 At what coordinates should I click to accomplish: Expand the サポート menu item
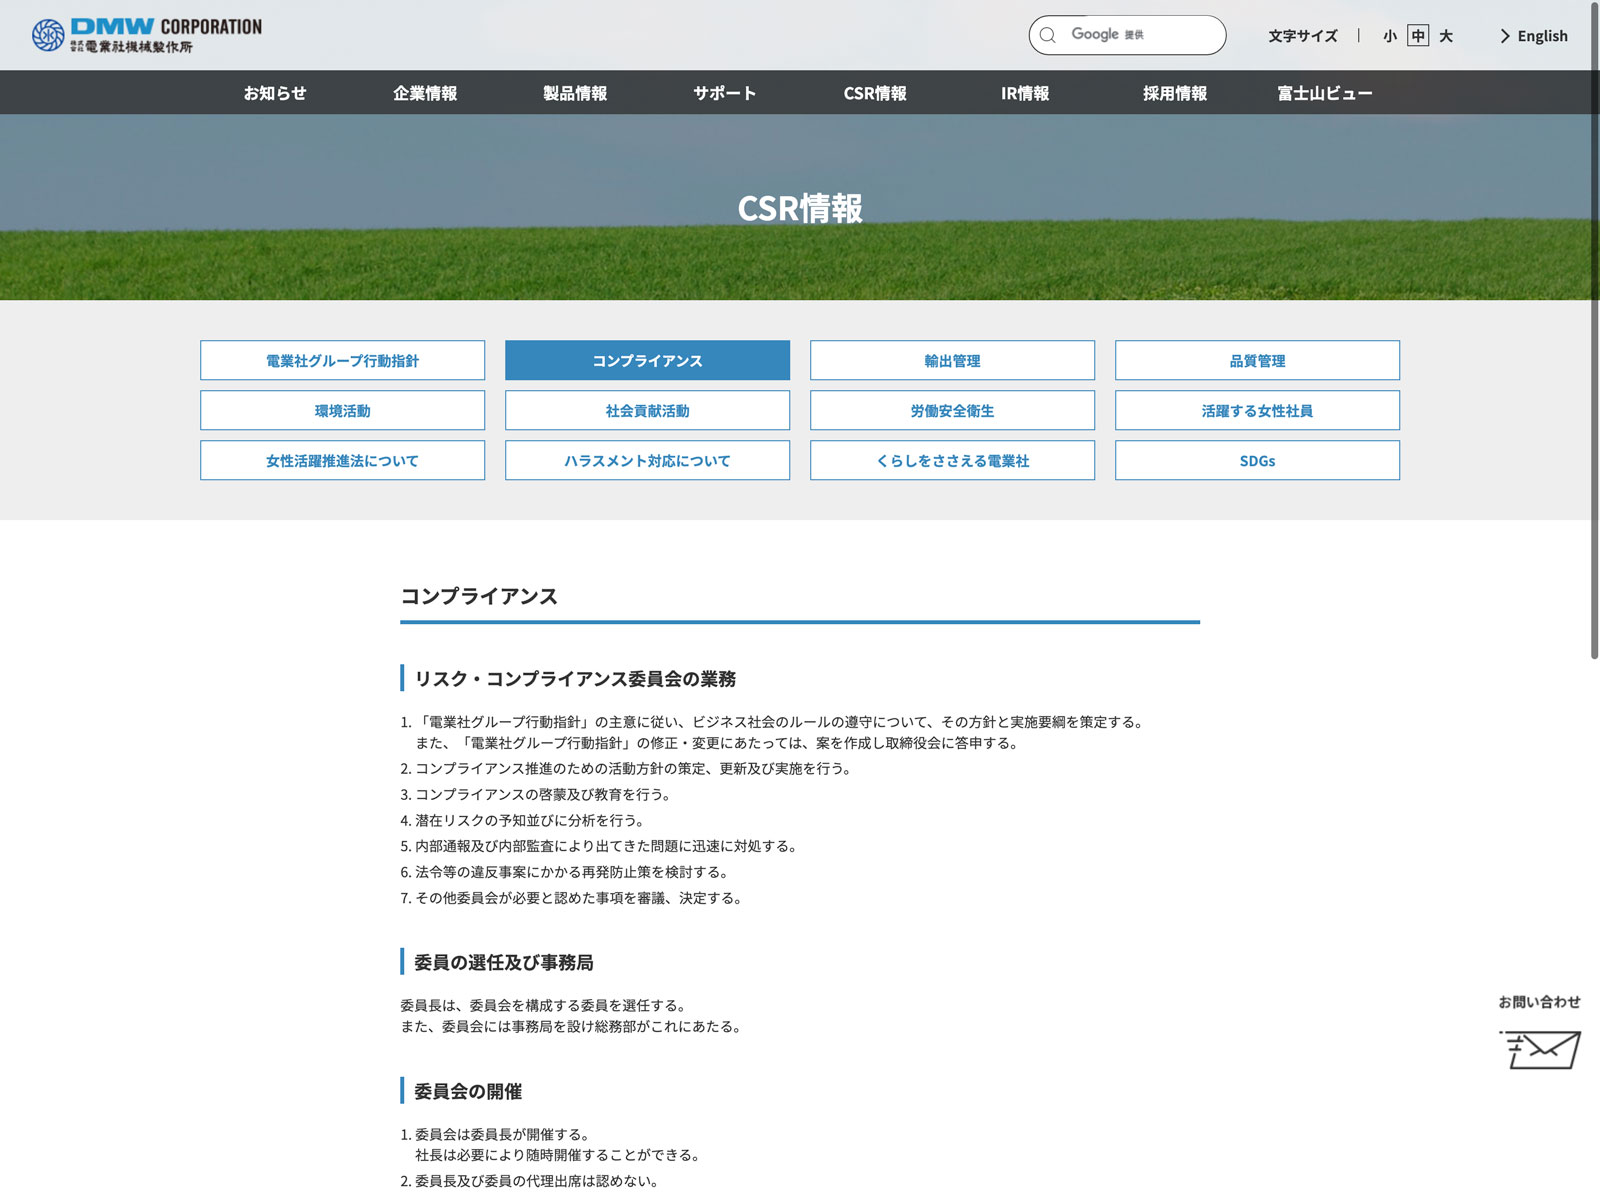pos(725,93)
